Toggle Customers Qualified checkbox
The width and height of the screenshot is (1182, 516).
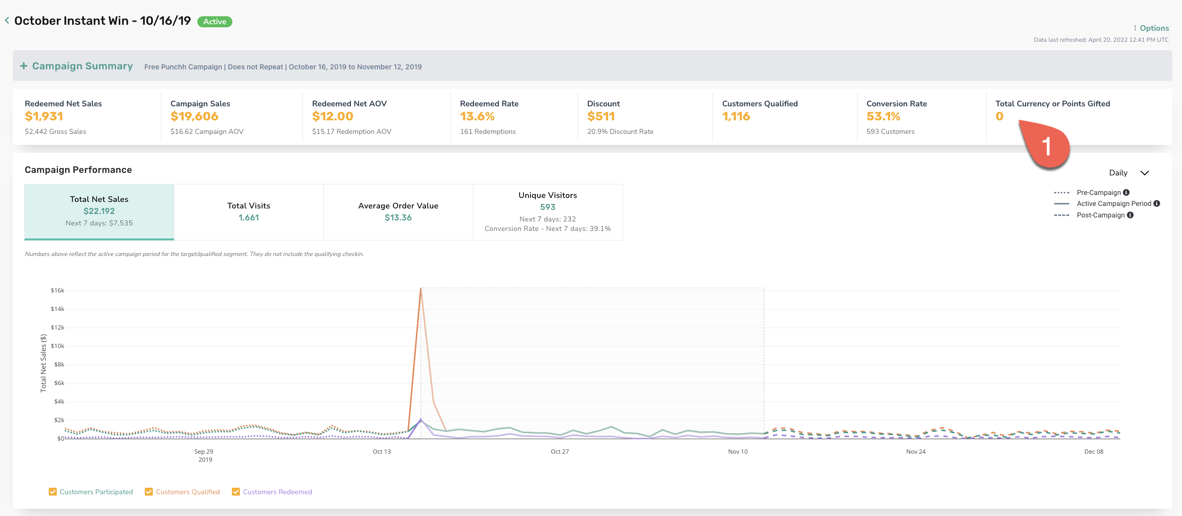click(149, 492)
